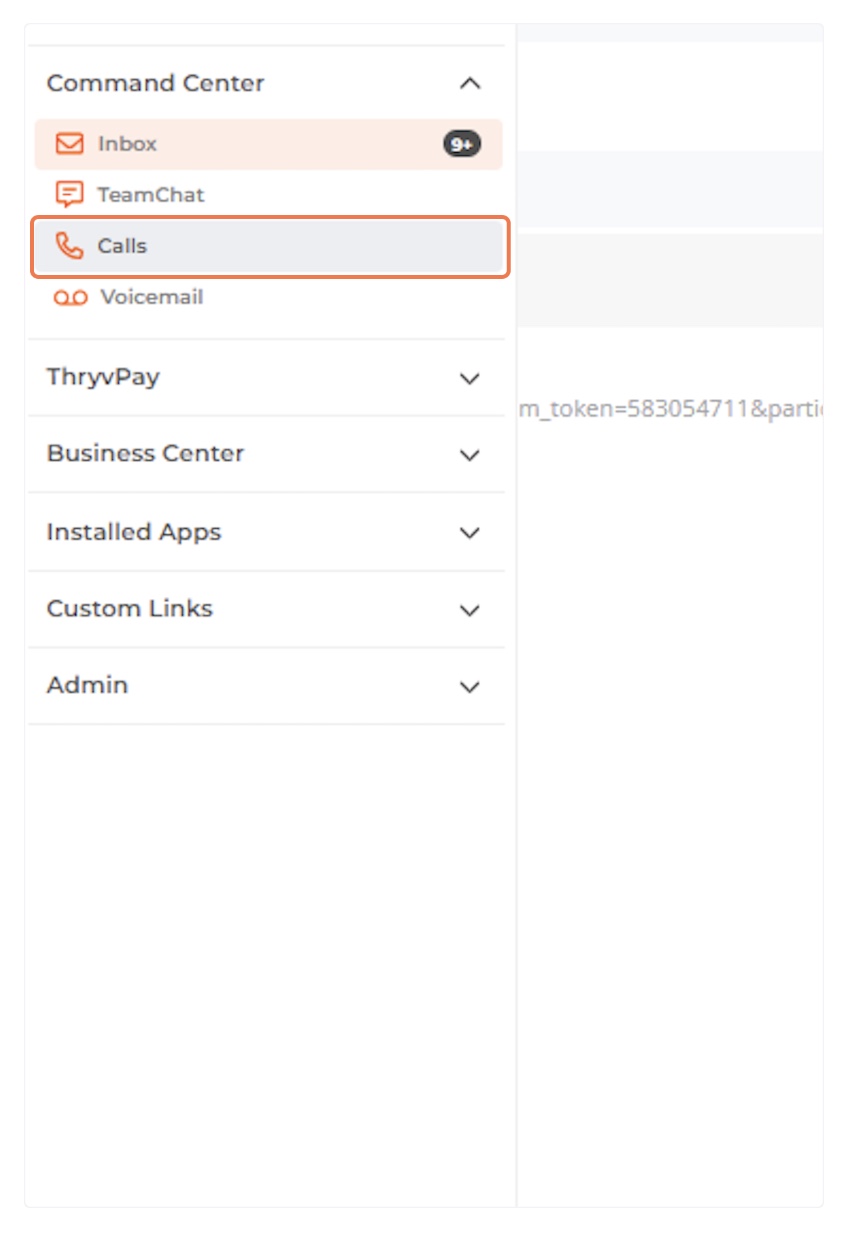This screenshot has height=1240, width=850.
Task: Click the Custom Links heading label
Action: tap(130, 608)
